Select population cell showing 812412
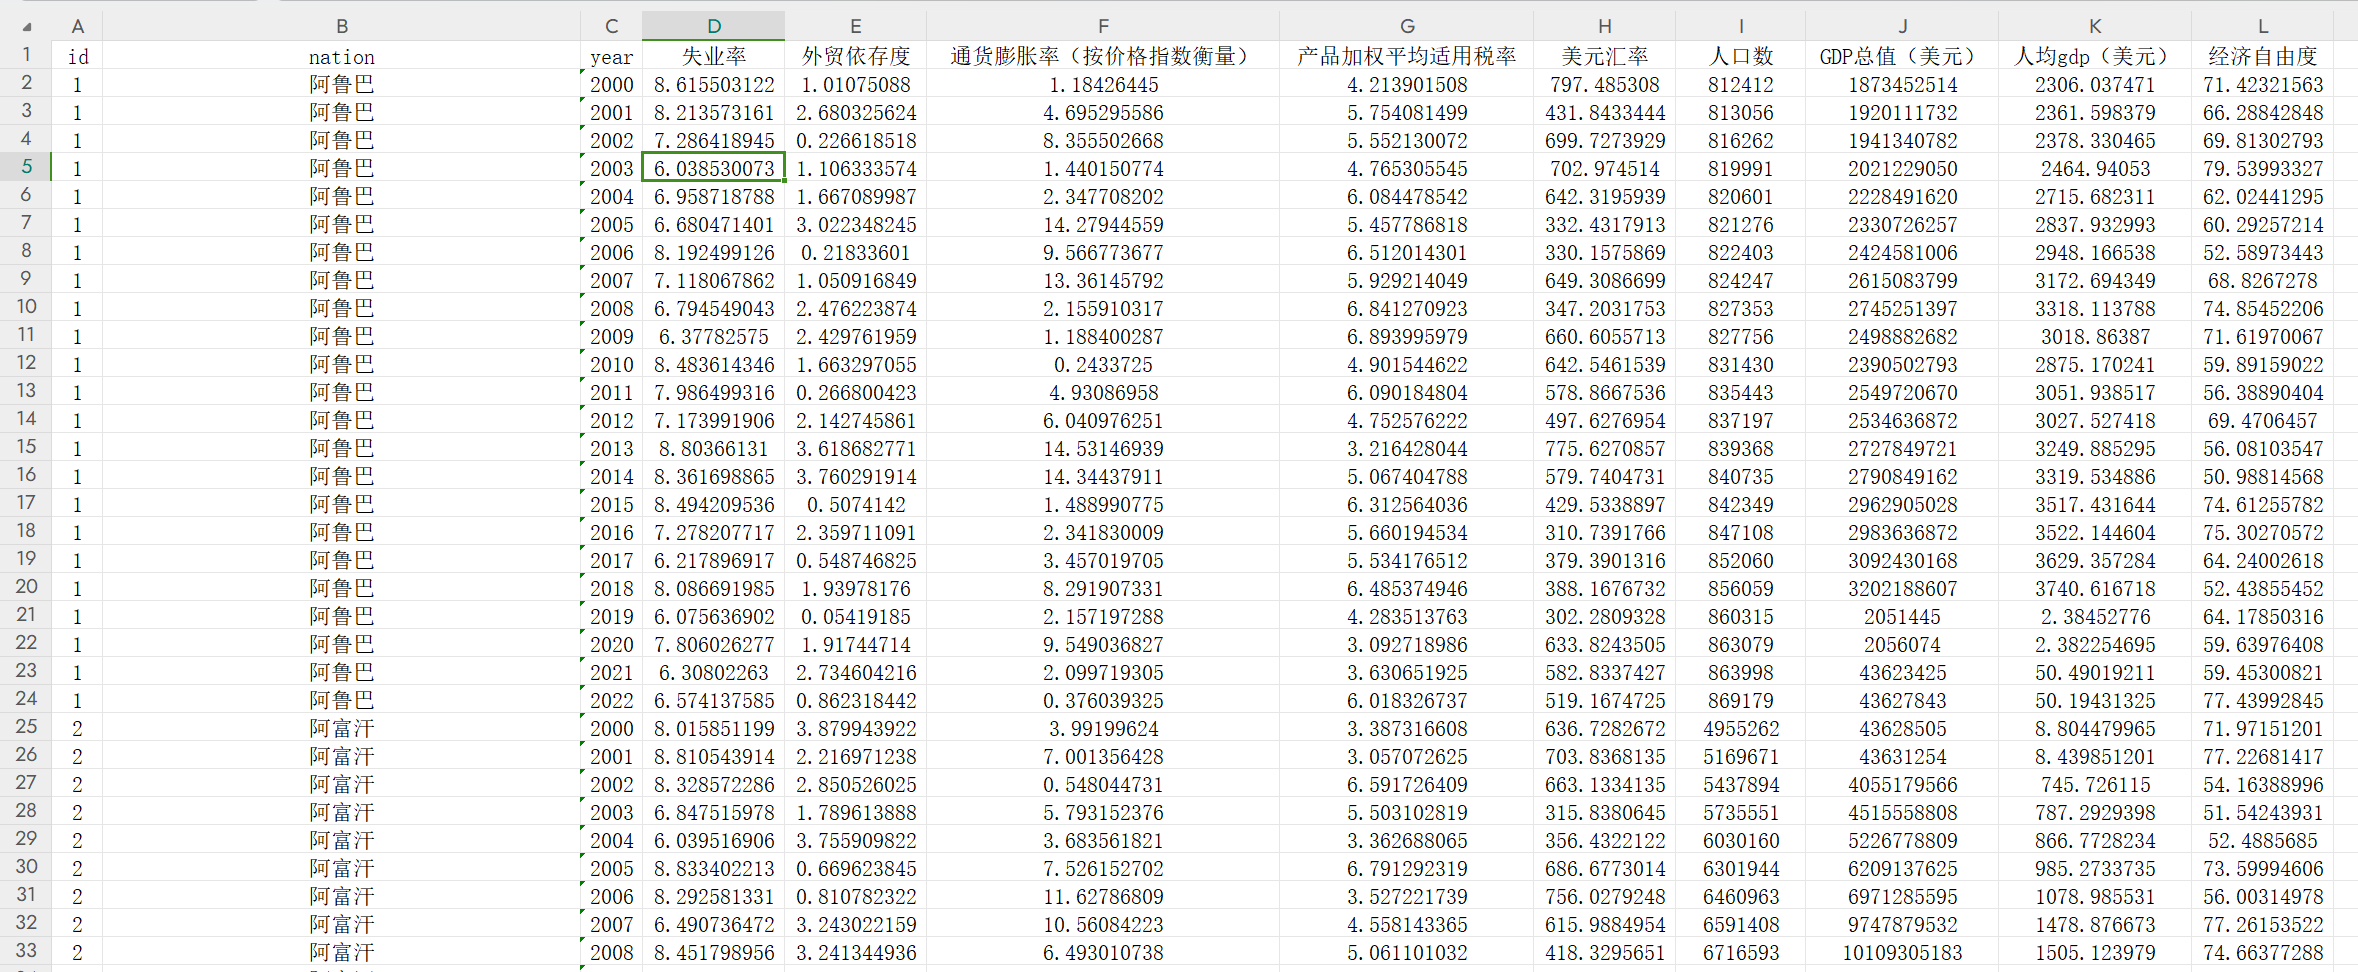2358x972 pixels. point(1740,85)
